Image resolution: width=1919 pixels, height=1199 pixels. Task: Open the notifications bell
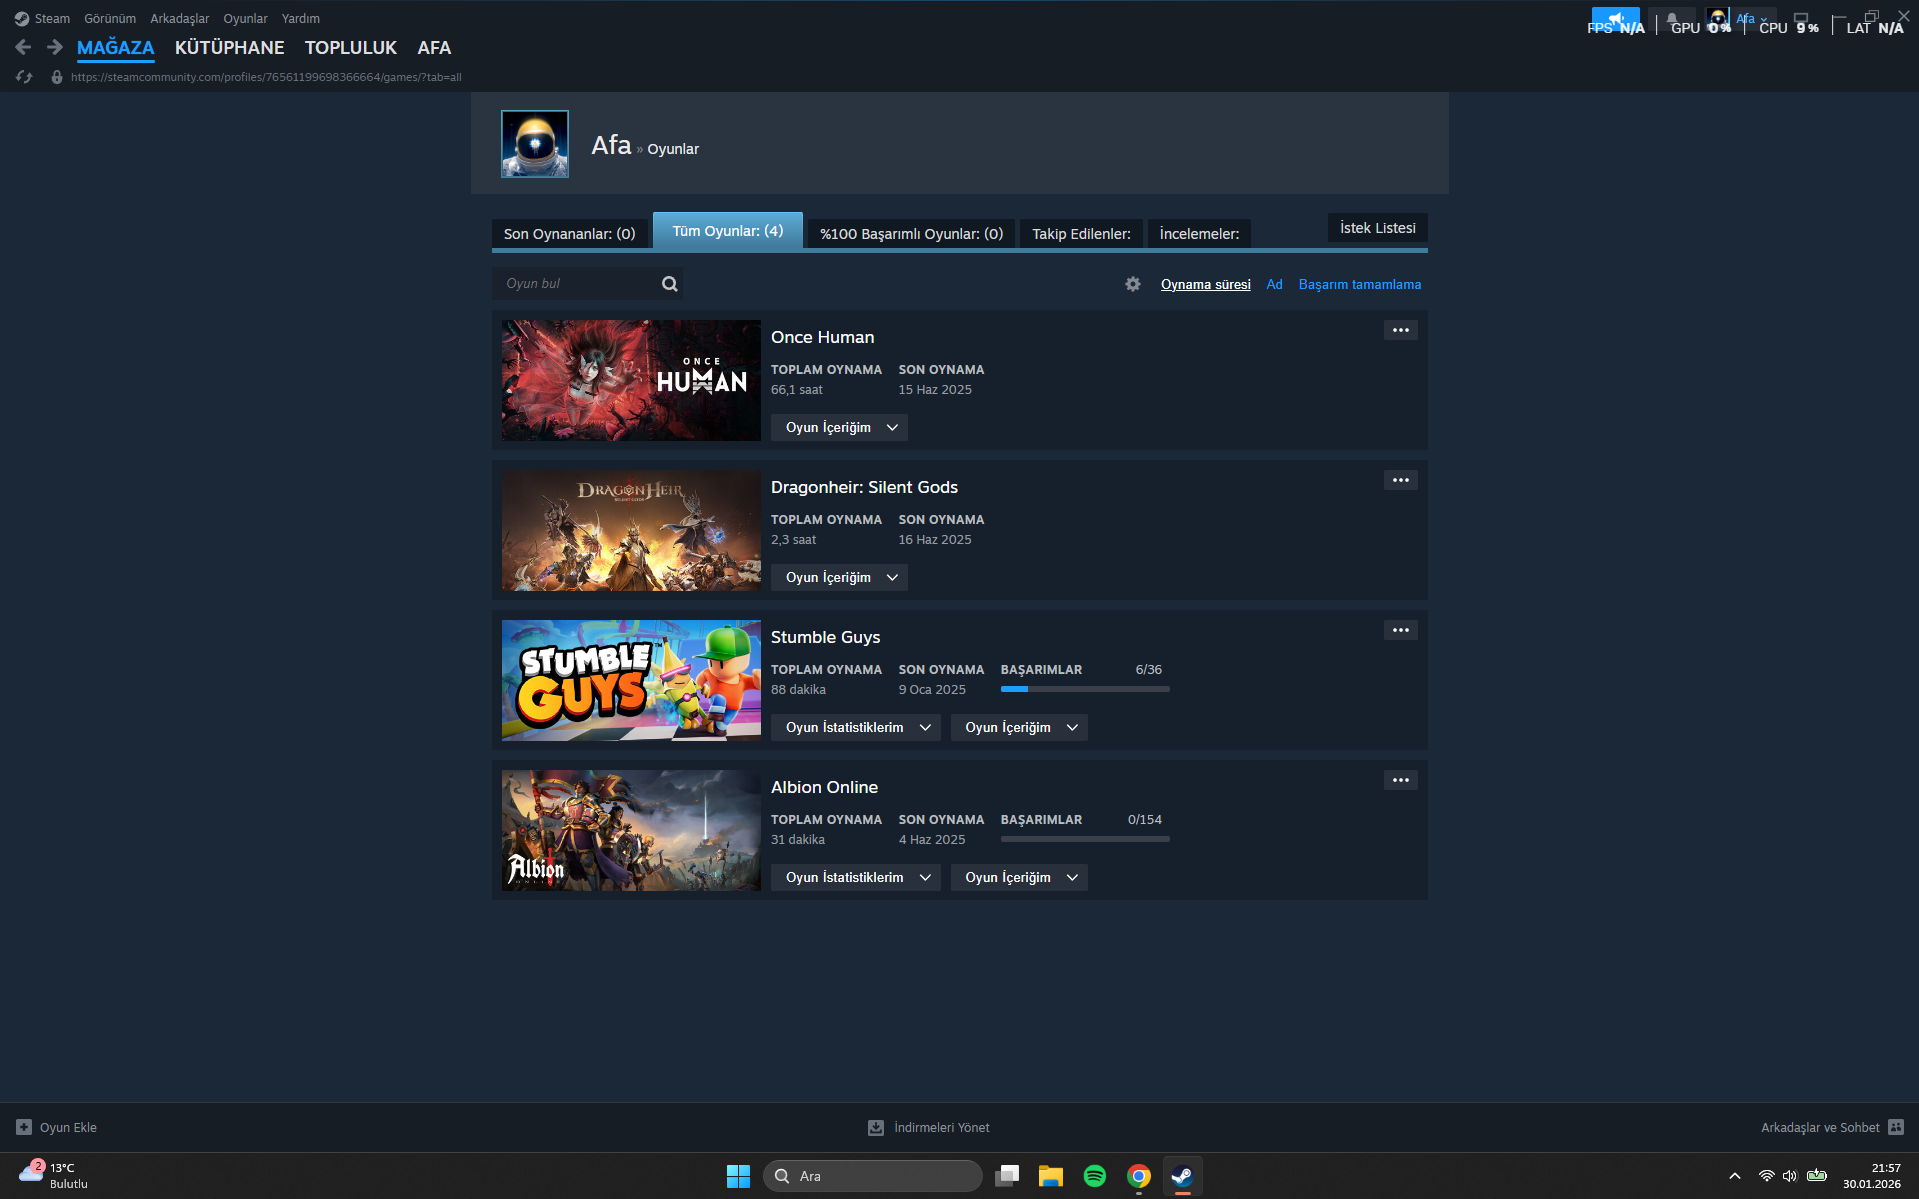pyautogui.click(x=1672, y=20)
